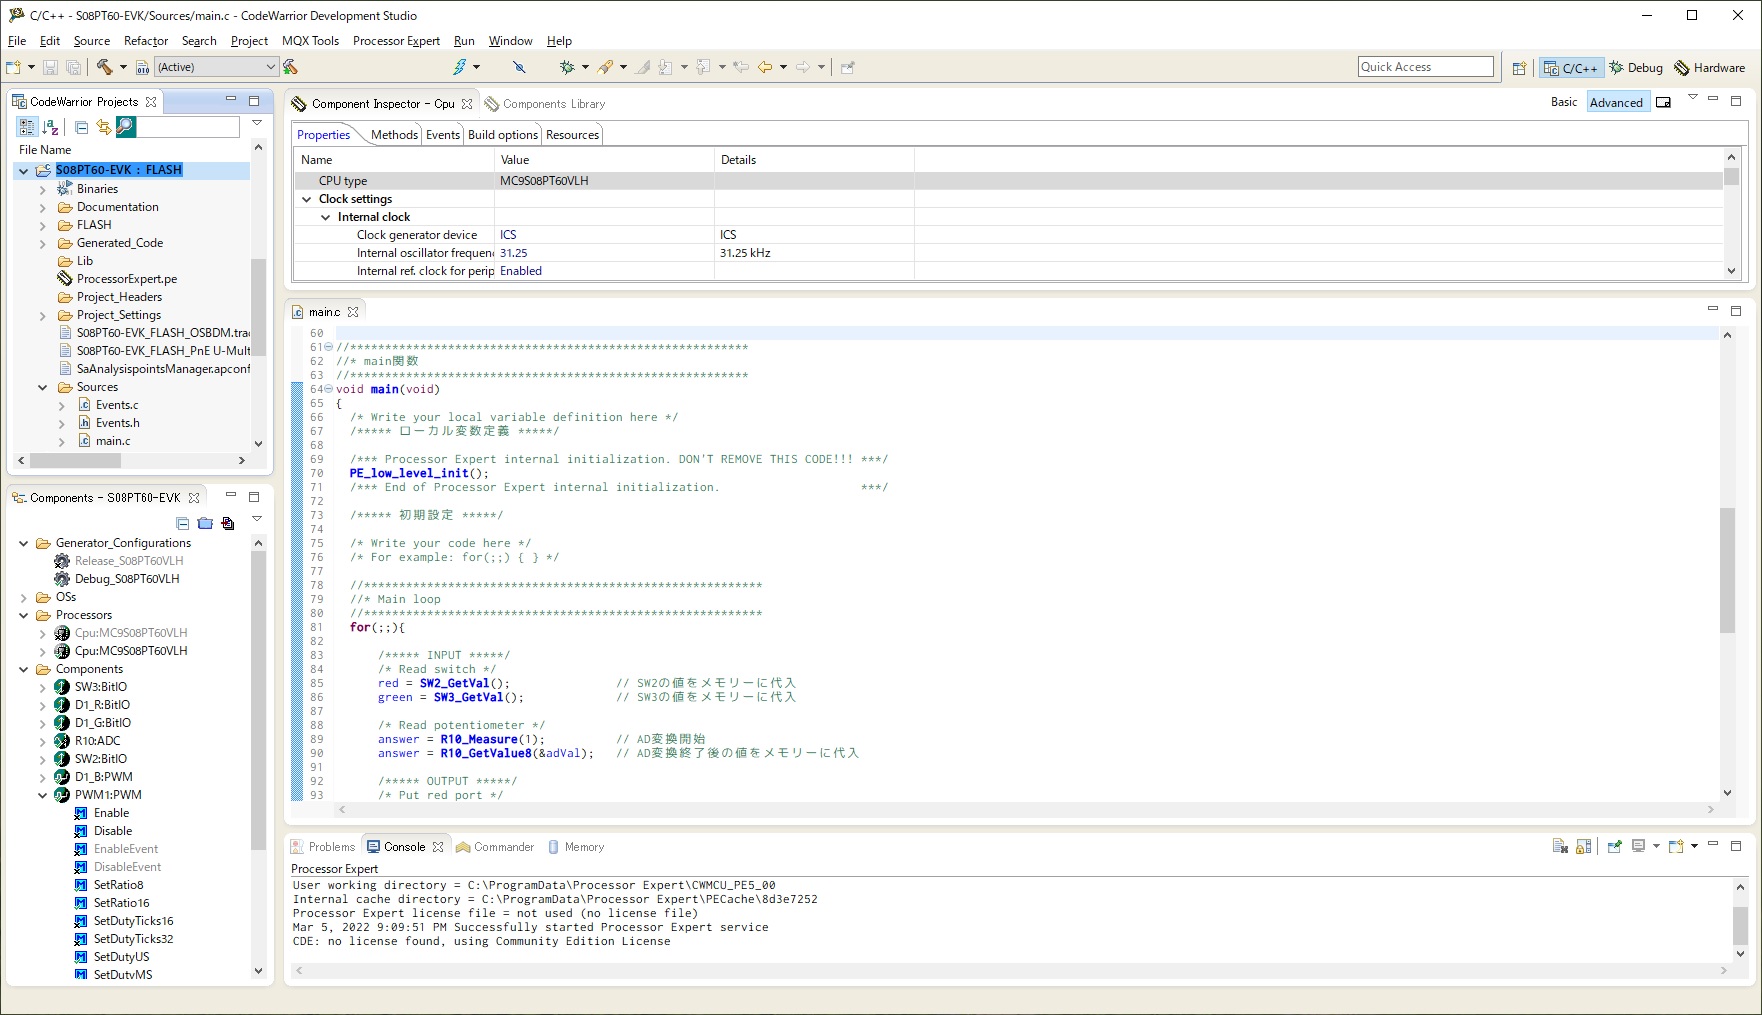Viewport: 1762px width, 1015px height.
Task: Click sort alphabetically icon in CodeWarrior Projects
Action: tap(51, 127)
